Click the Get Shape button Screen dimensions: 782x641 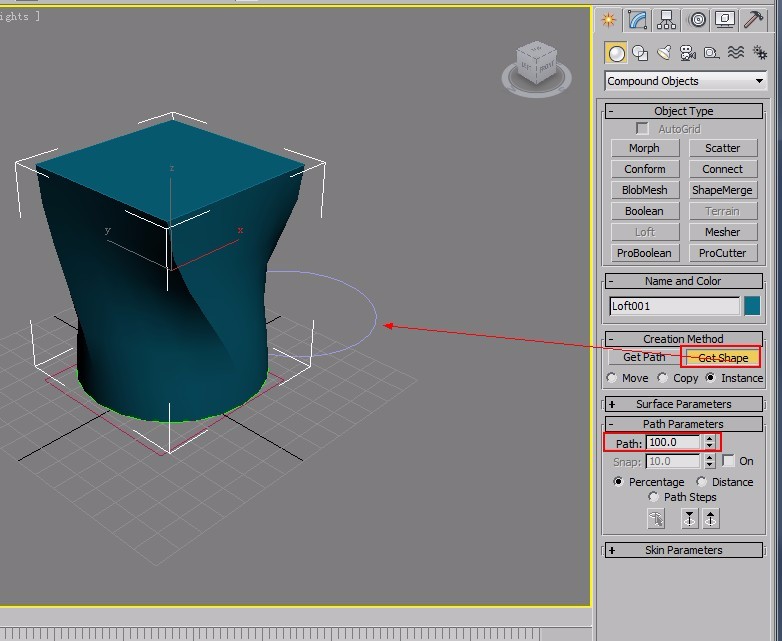pos(723,358)
